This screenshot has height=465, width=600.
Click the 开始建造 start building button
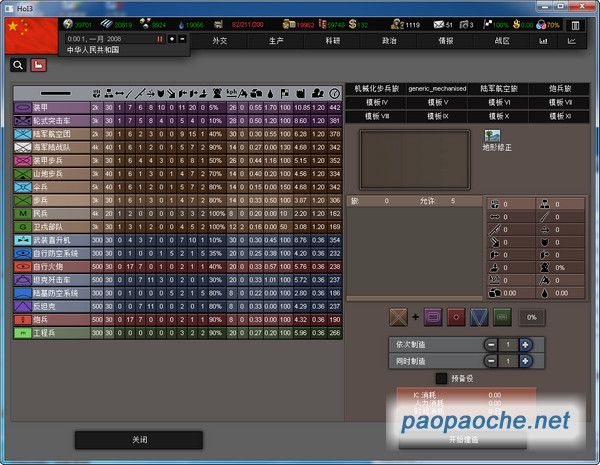click(463, 440)
